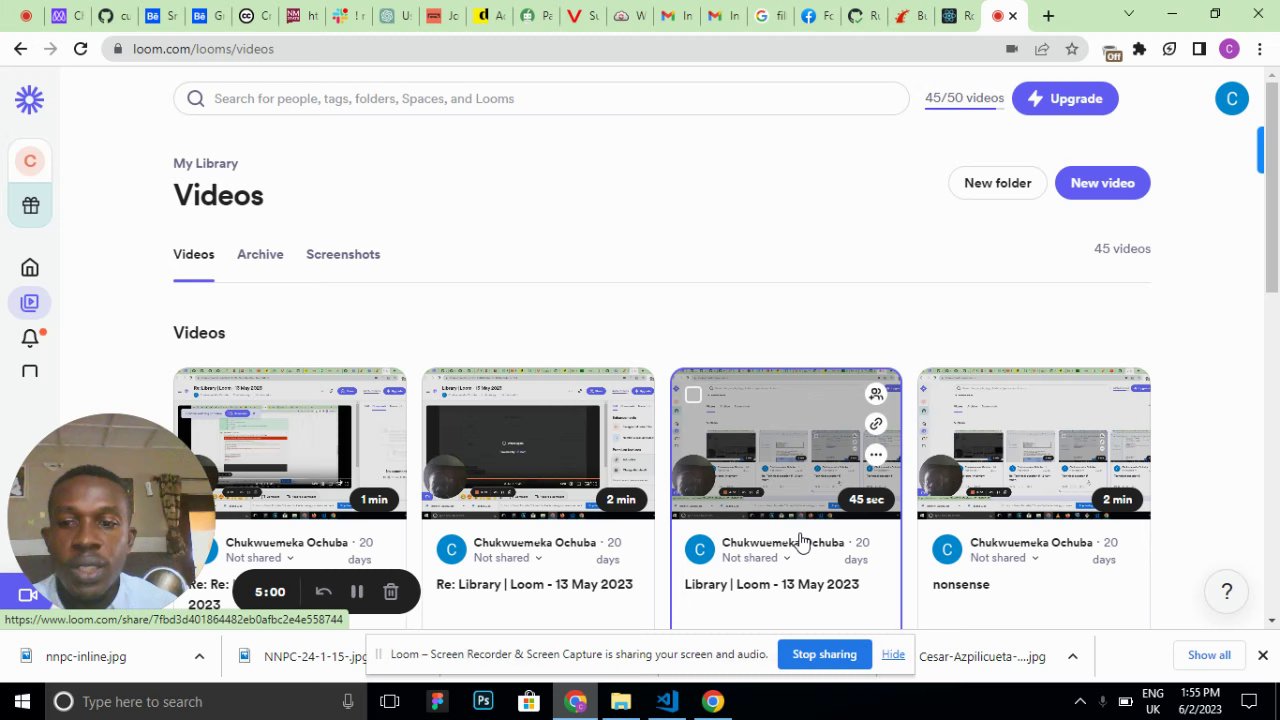Pause the Loom recording
Image resolution: width=1280 pixels, height=720 pixels.
pyautogui.click(x=357, y=592)
